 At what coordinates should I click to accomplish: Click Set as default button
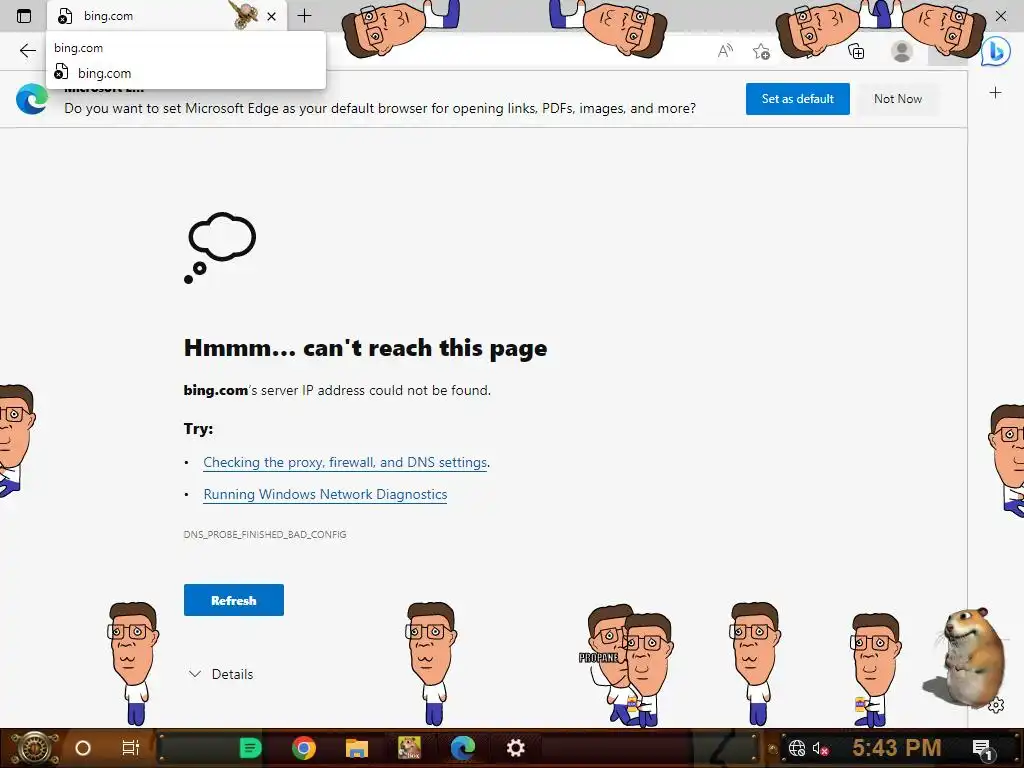click(x=797, y=99)
